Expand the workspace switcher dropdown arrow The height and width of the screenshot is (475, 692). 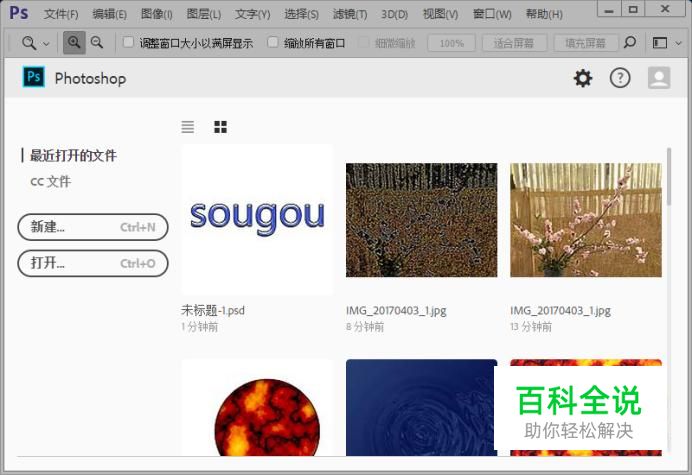pyautogui.click(x=679, y=43)
